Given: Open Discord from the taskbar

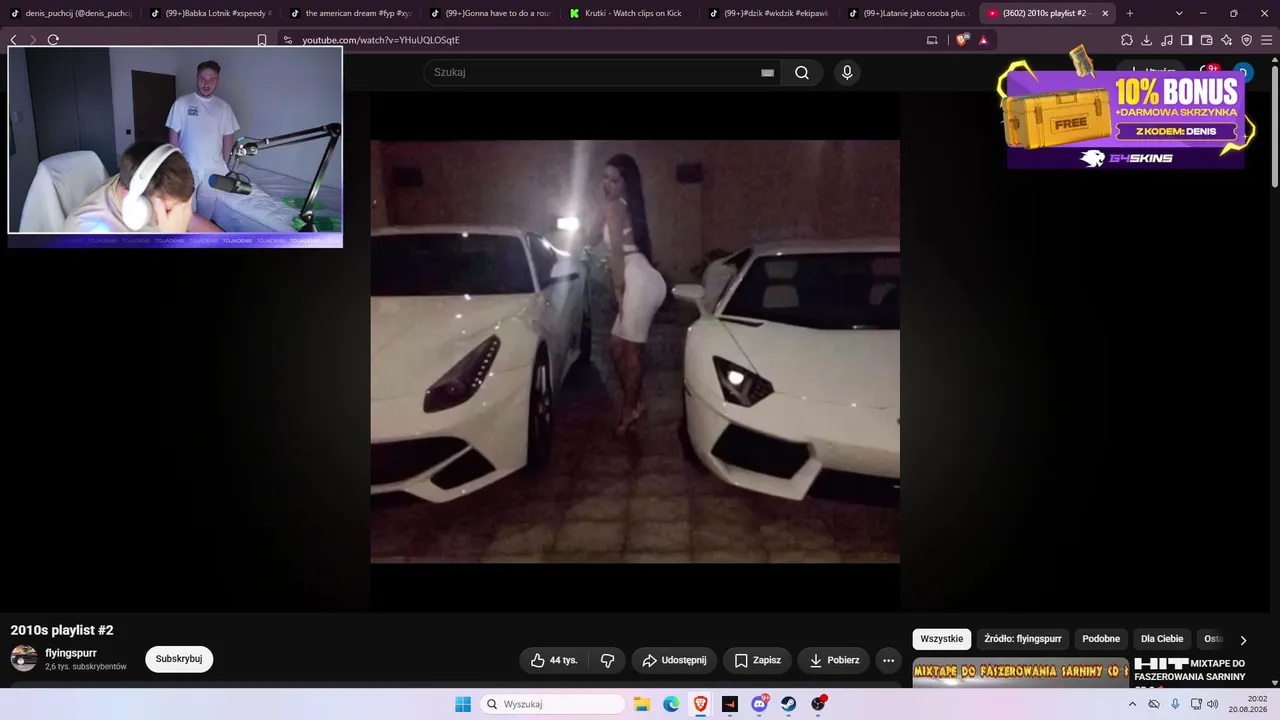Looking at the screenshot, I should pyautogui.click(x=759, y=704).
